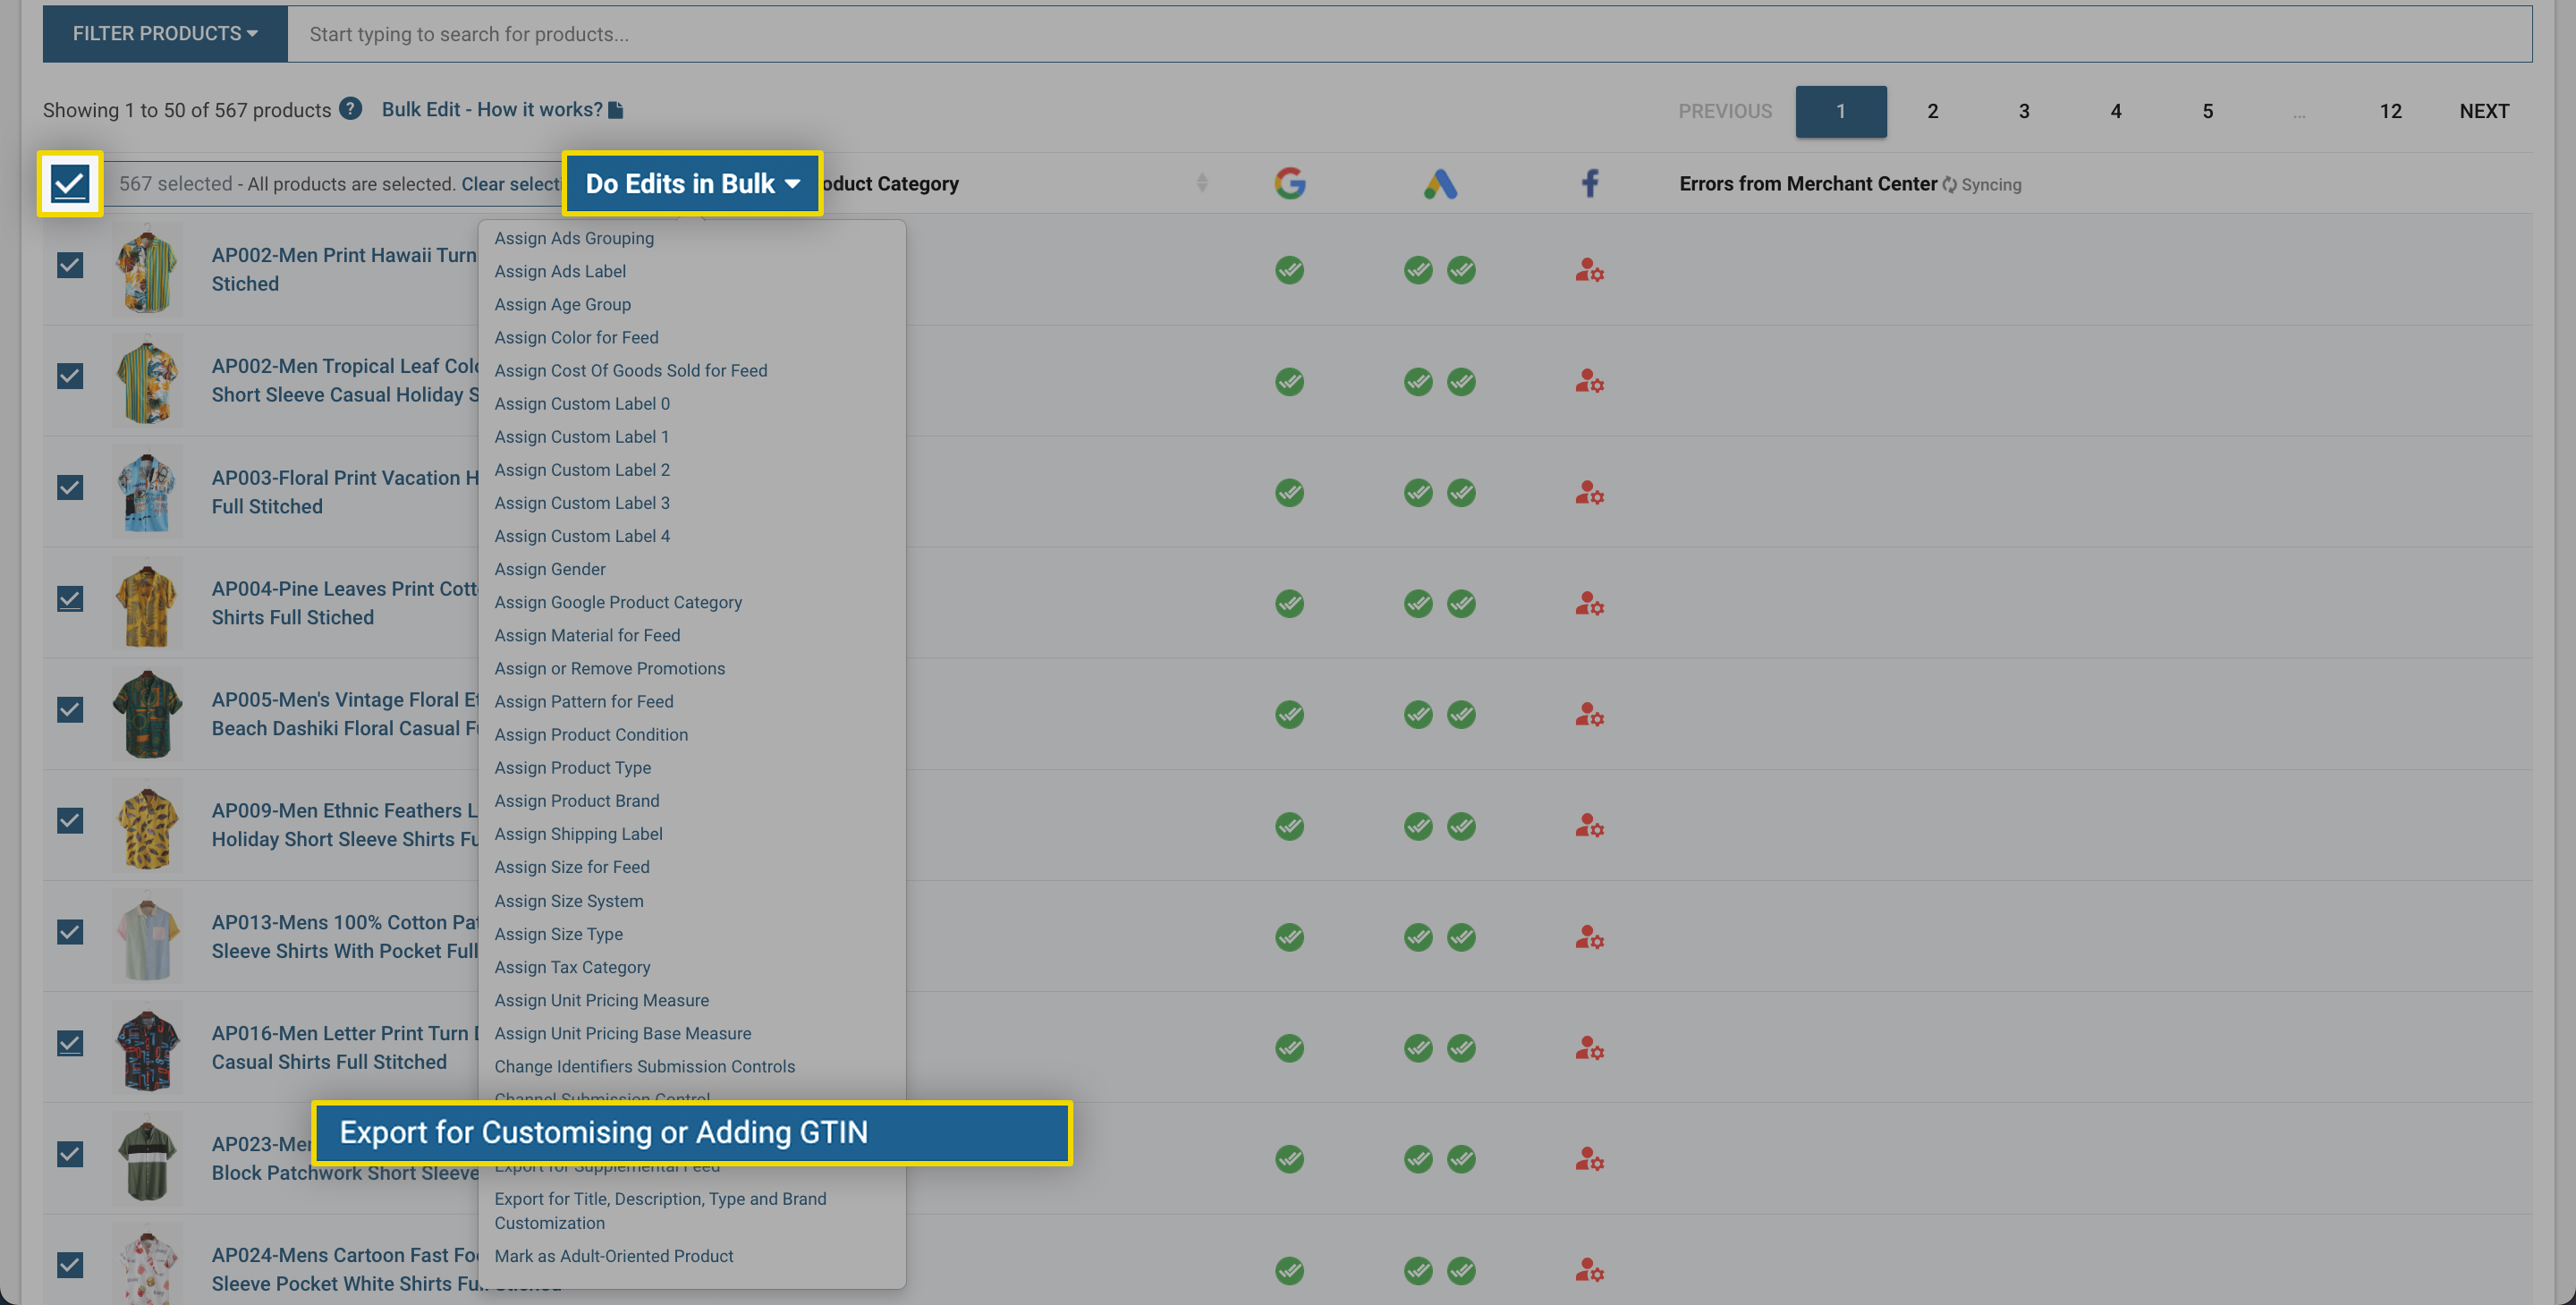Choose Assign Age Group option
The width and height of the screenshot is (2576, 1305).
coord(562,304)
